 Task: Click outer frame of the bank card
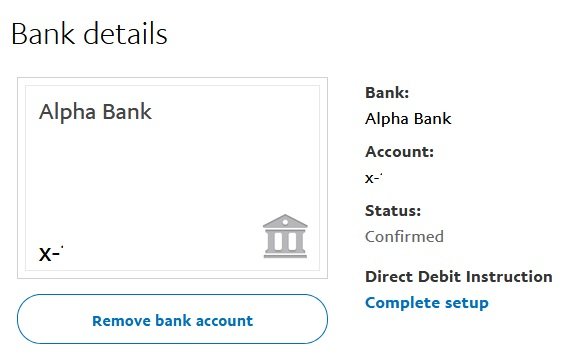pos(172,82)
